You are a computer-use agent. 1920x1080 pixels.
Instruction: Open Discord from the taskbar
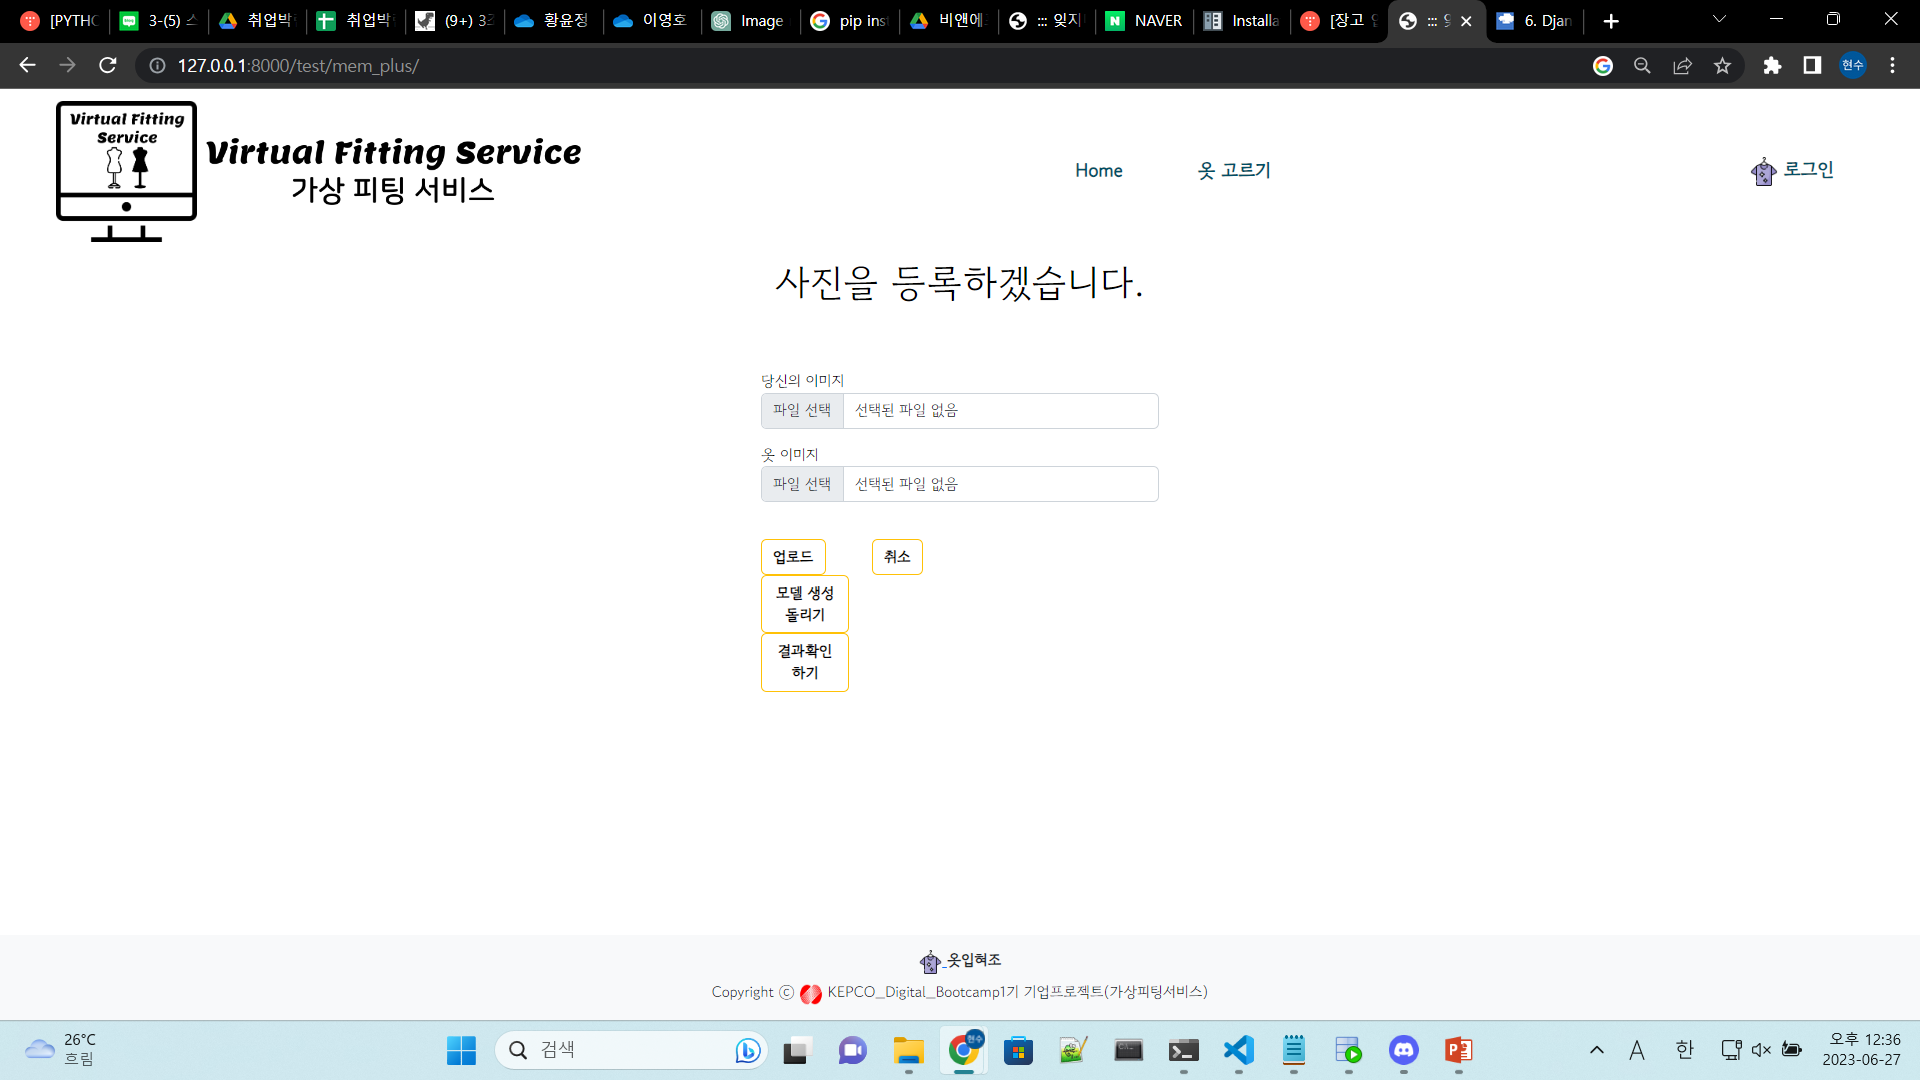(1403, 1050)
